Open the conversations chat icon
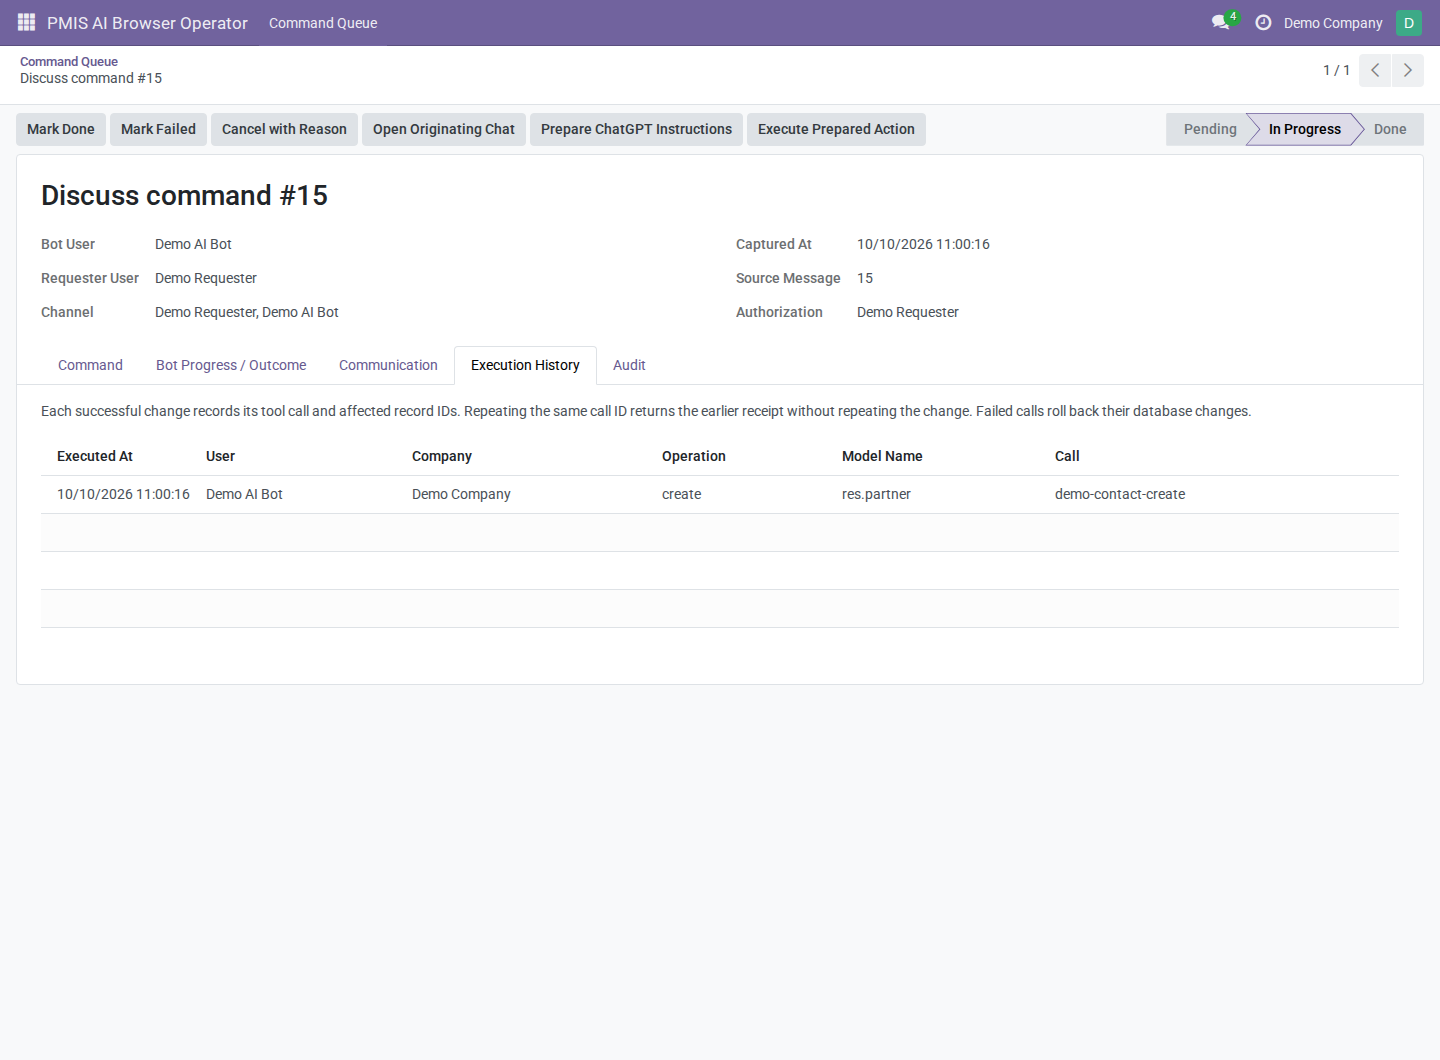This screenshot has height=1060, width=1440. (x=1221, y=22)
